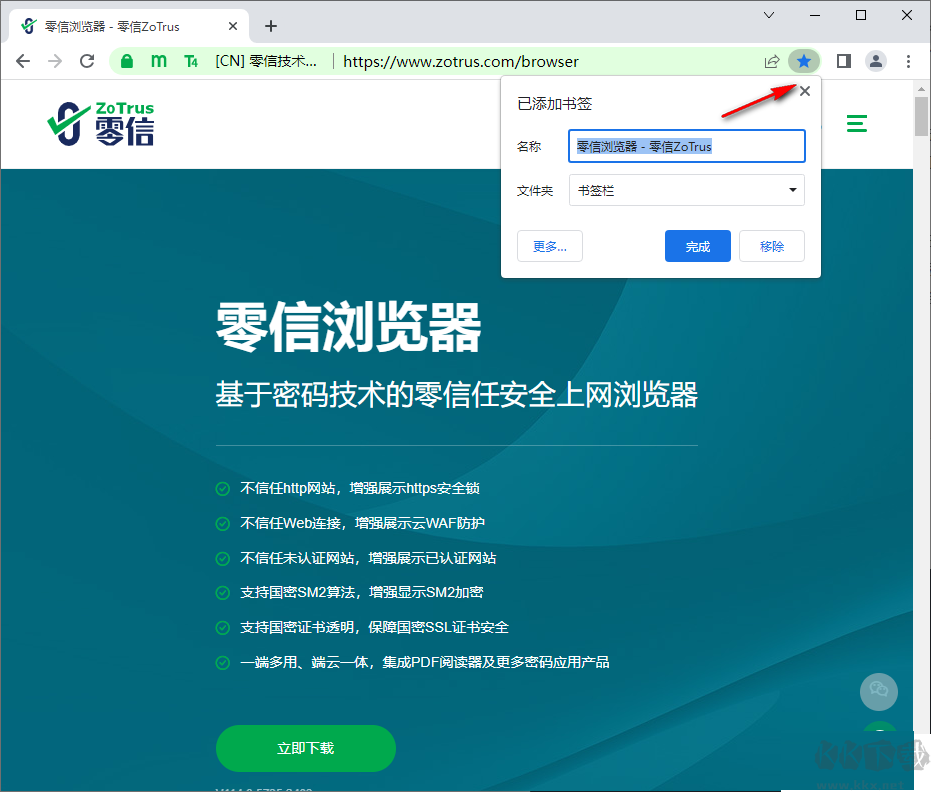Click the bookmark 名称 name input field
Viewport: 931px width, 792px height.
click(686, 146)
